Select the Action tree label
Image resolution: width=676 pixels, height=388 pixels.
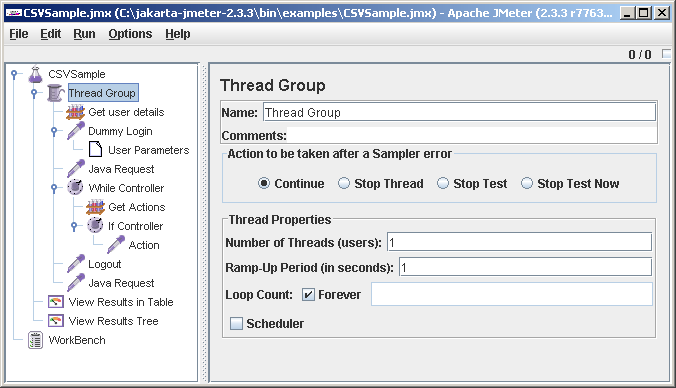pos(144,245)
